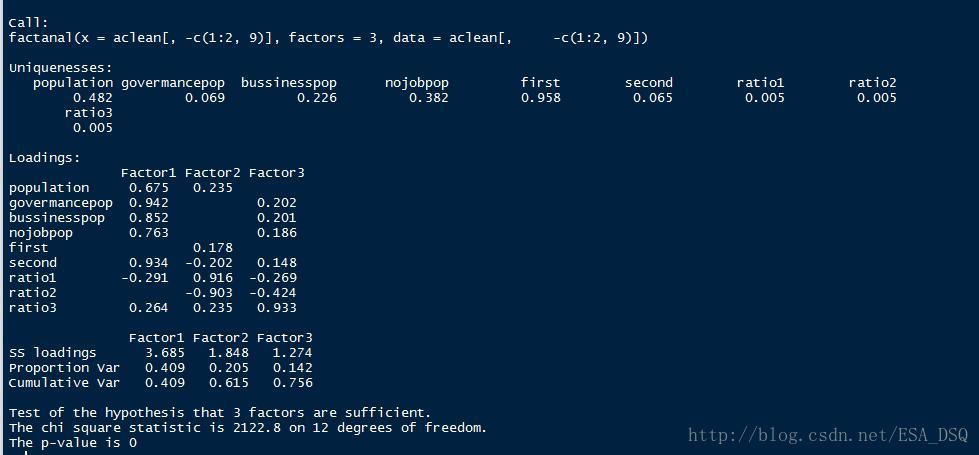This screenshot has height=455, width=979.
Task: Click the population row in Loadings table
Action: point(48,187)
